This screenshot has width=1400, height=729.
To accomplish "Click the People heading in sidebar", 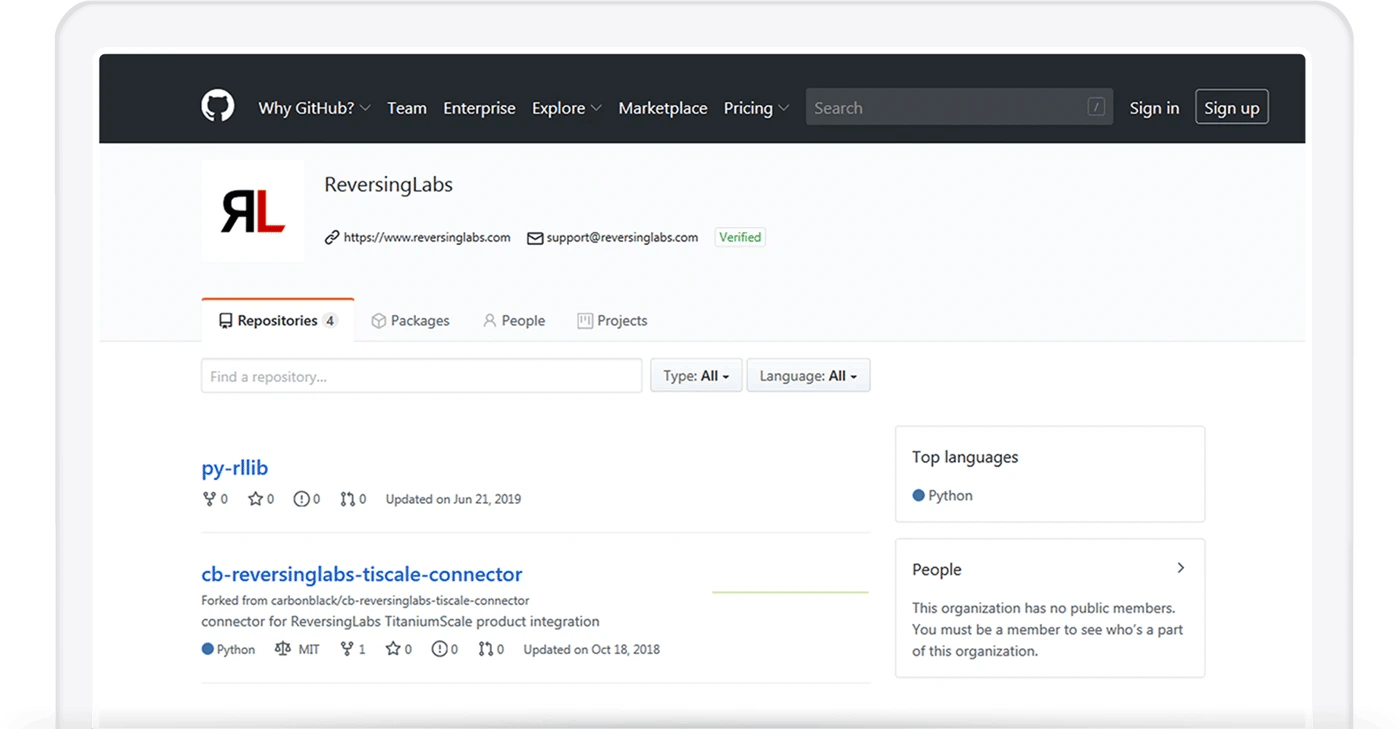I will point(937,569).
